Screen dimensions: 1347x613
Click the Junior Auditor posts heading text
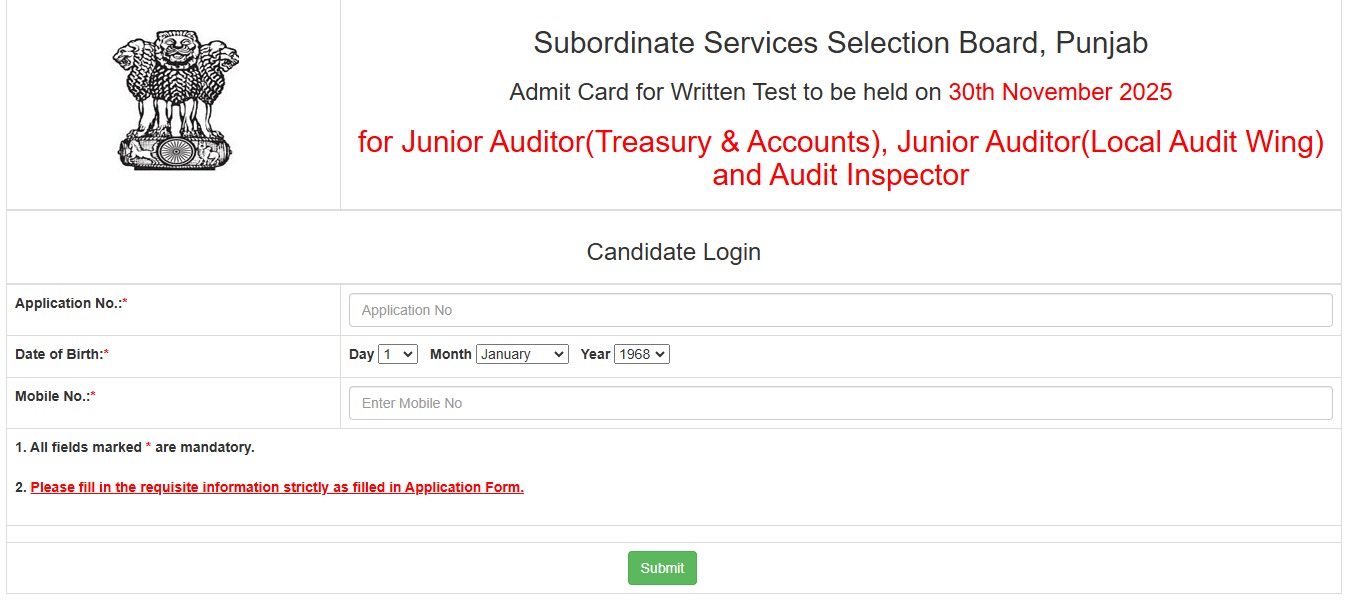point(840,158)
